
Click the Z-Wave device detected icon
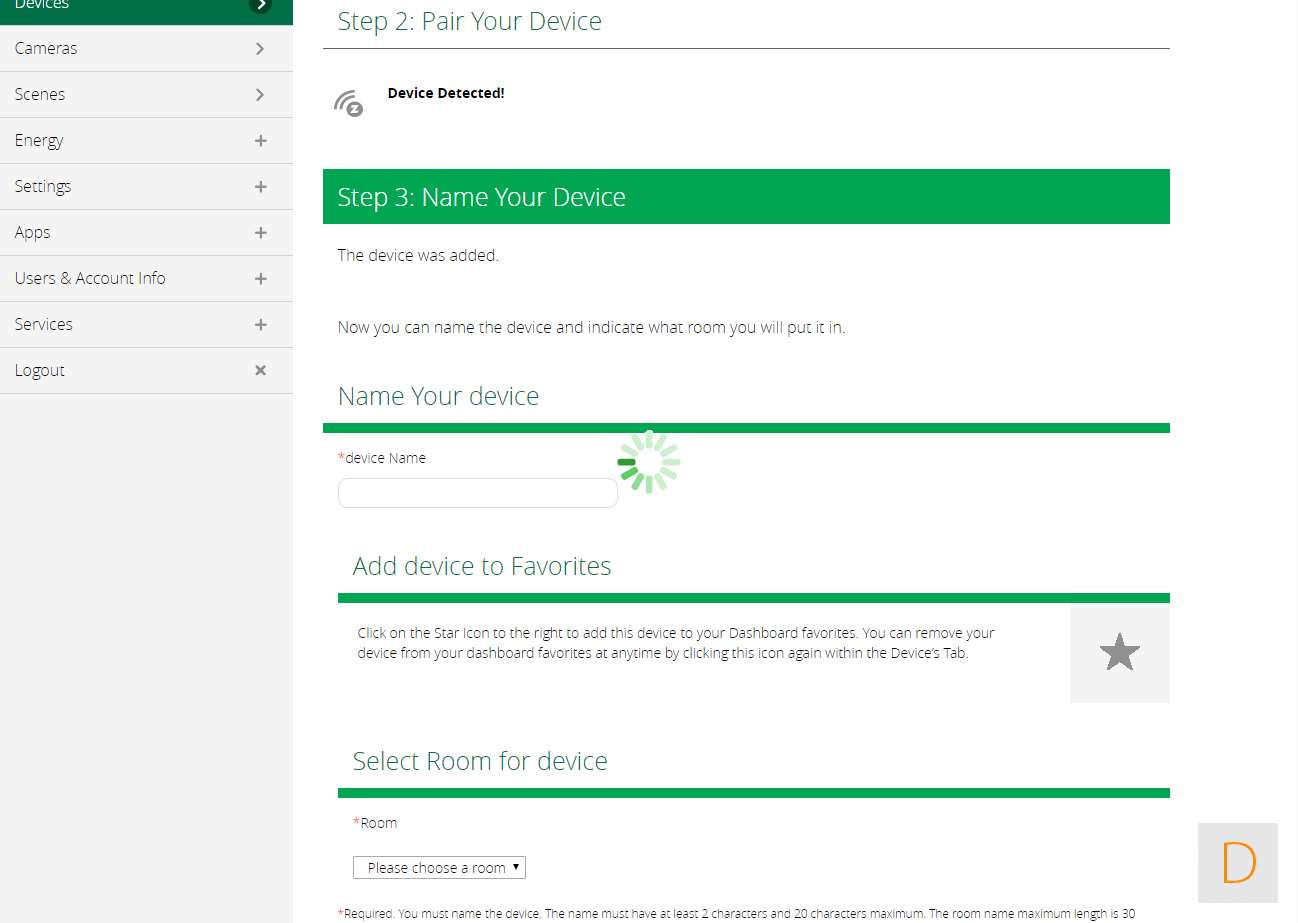tap(348, 103)
